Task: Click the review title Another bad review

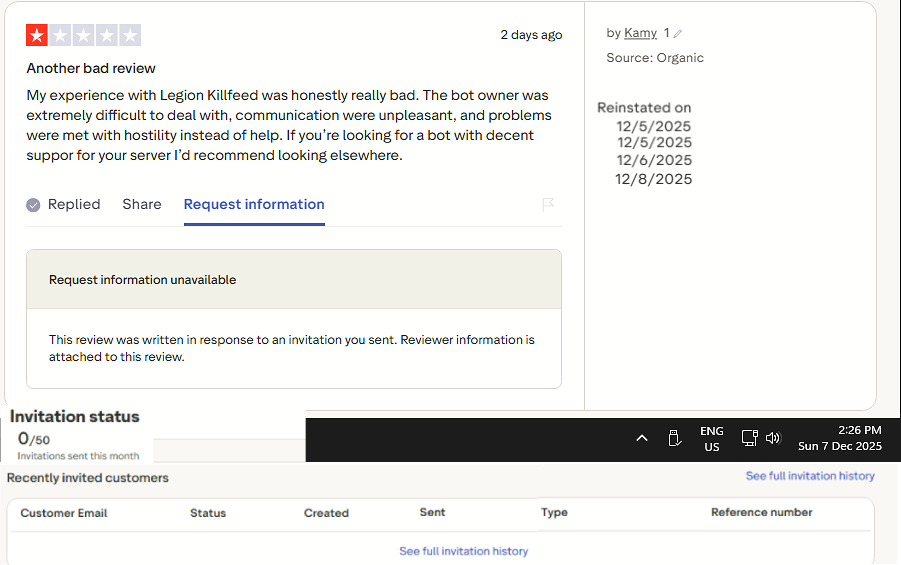Action: pos(91,68)
